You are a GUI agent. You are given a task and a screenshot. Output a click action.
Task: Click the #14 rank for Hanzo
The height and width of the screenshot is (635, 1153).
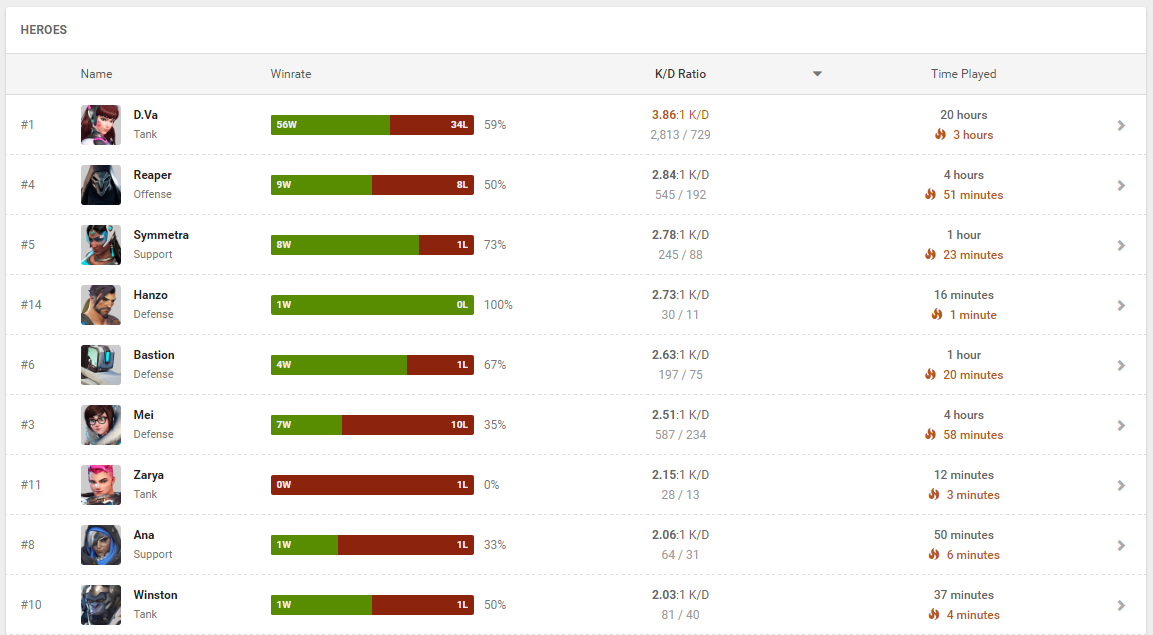(x=31, y=305)
